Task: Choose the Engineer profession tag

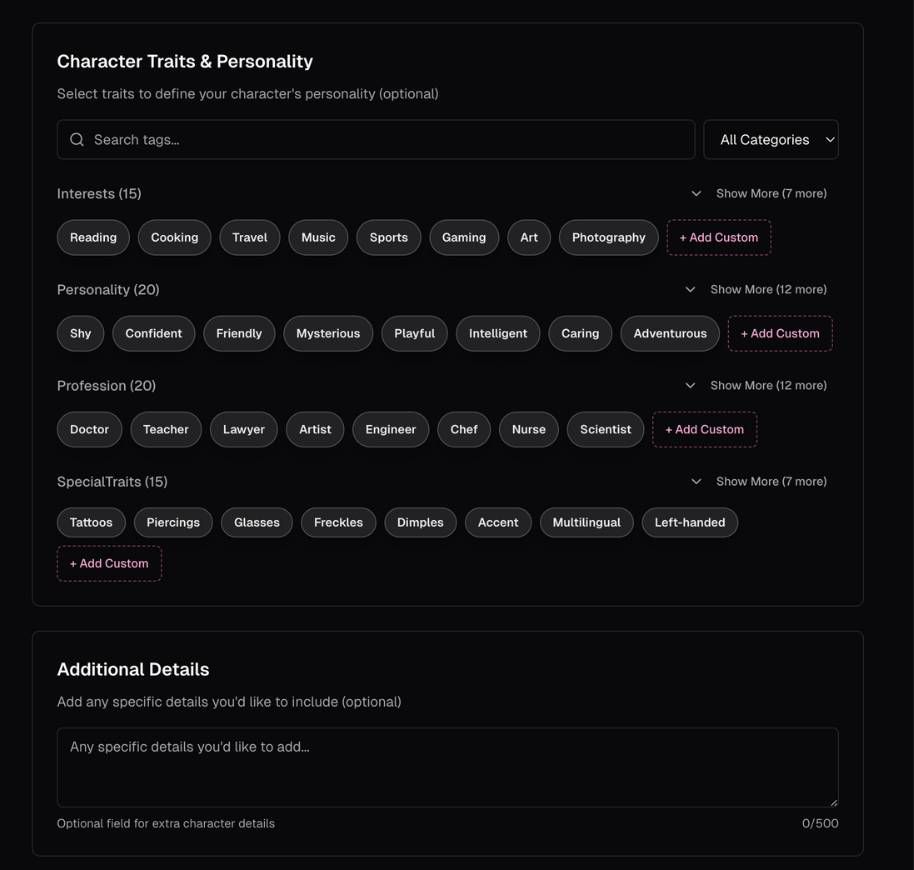Action: click(390, 430)
